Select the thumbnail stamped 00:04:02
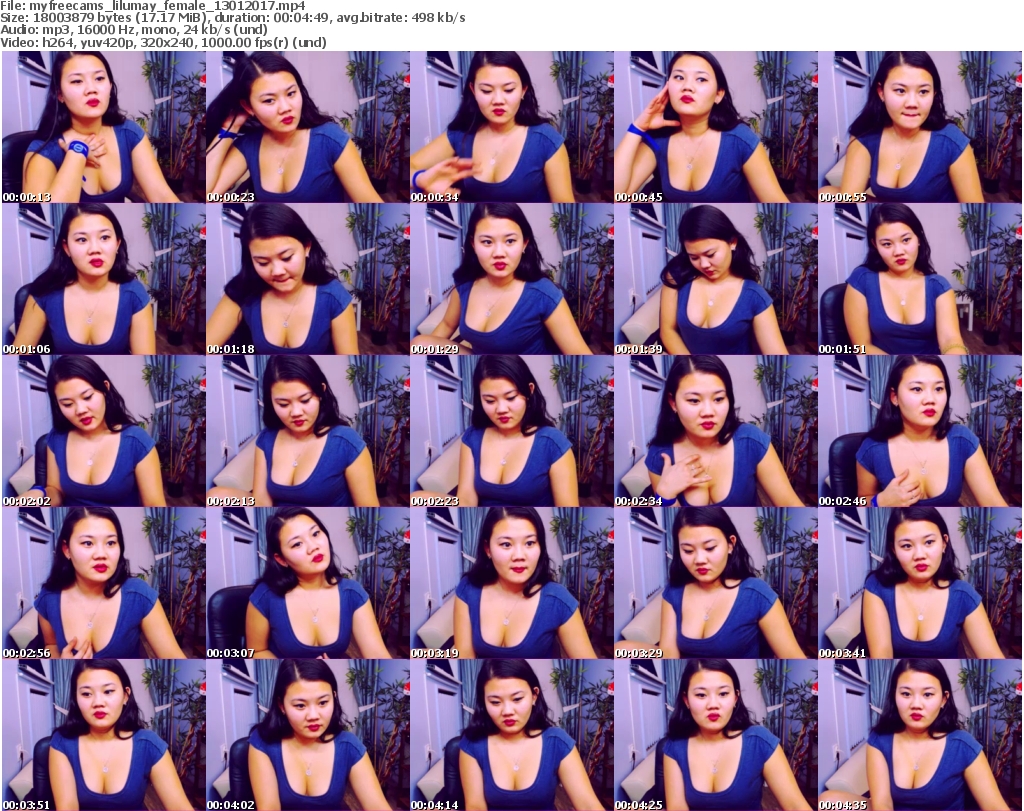1024x811 pixels. coord(308,735)
